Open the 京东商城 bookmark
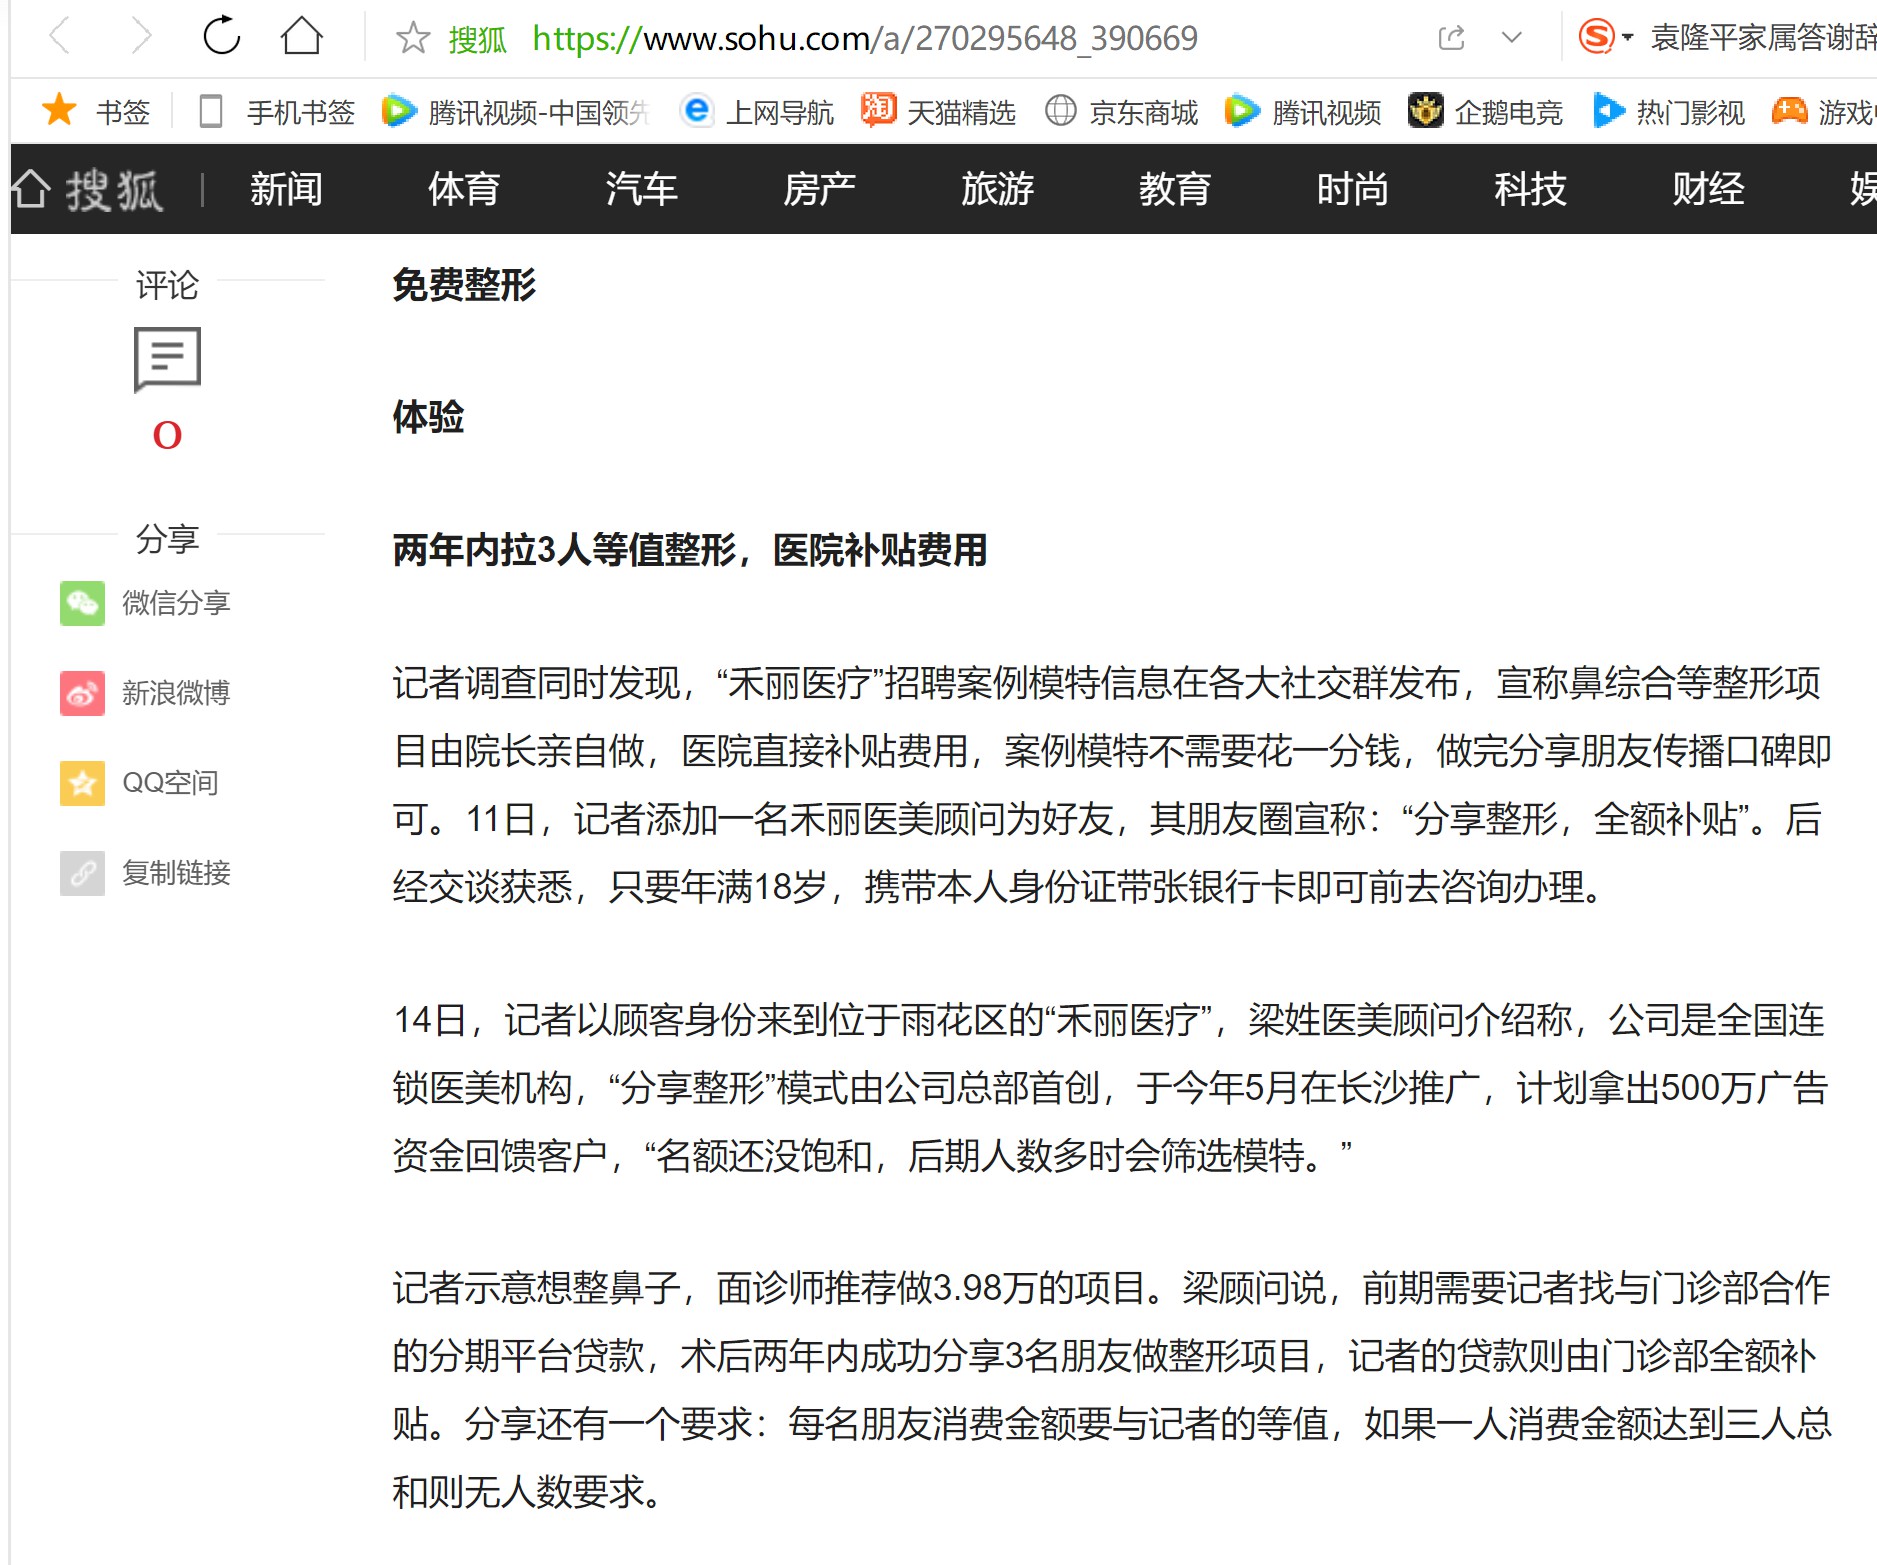 pos(1121,111)
